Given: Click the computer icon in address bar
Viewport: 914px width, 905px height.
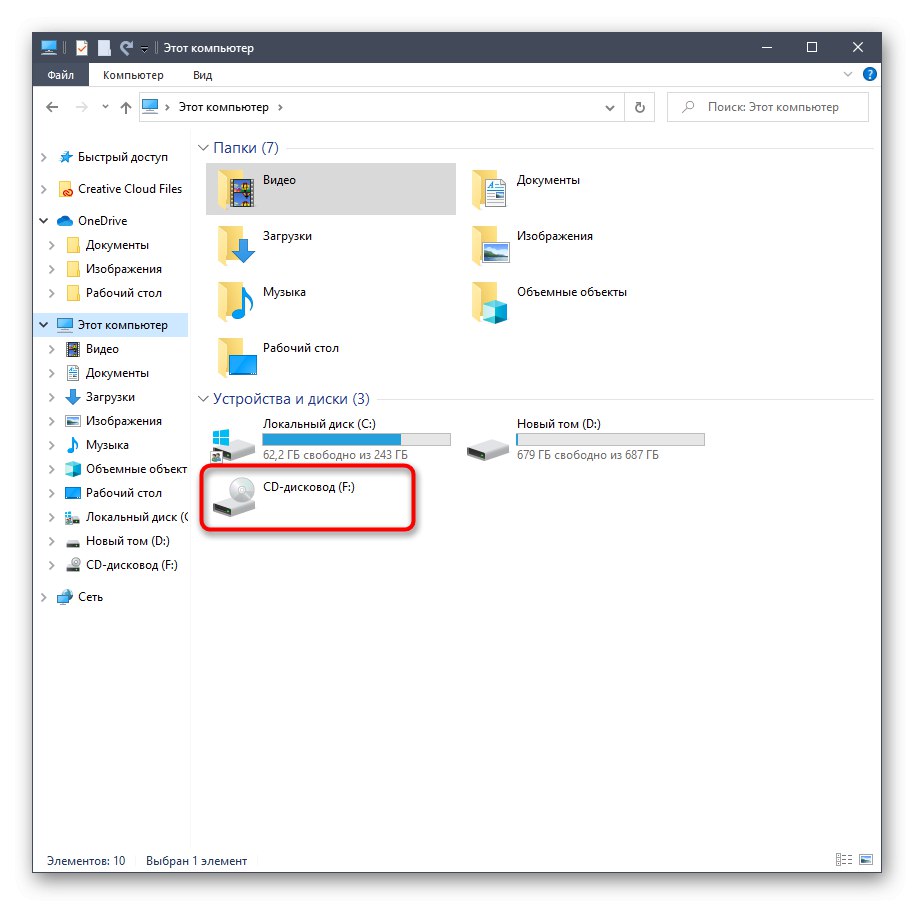Looking at the screenshot, I should [150, 107].
